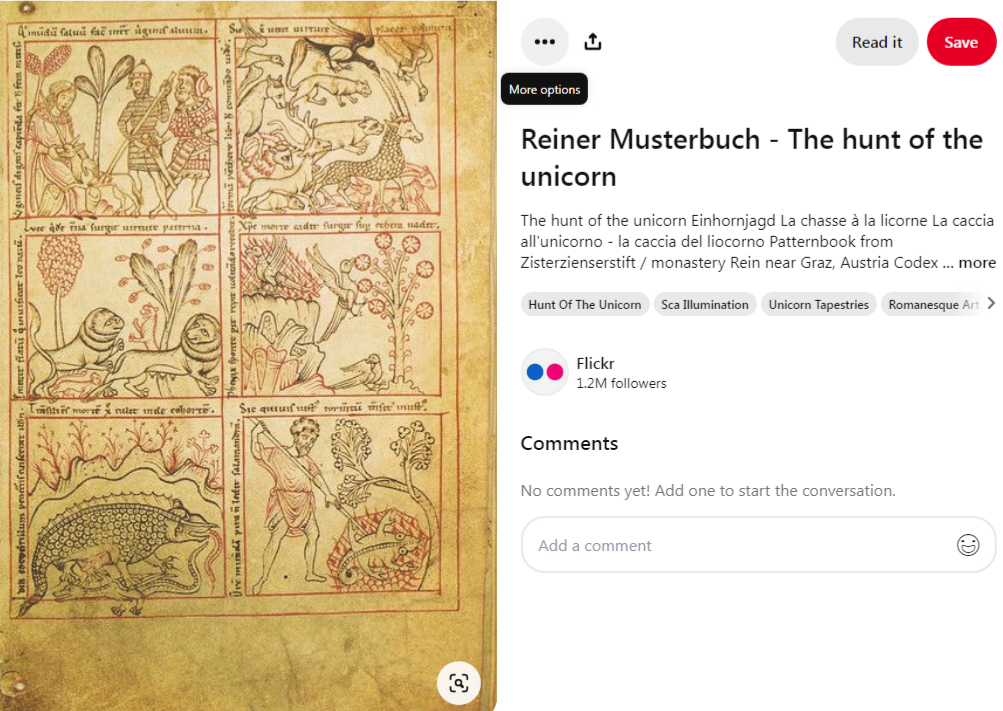
Task: Open the manuscript pin image
Action: (x=248, y=356)
